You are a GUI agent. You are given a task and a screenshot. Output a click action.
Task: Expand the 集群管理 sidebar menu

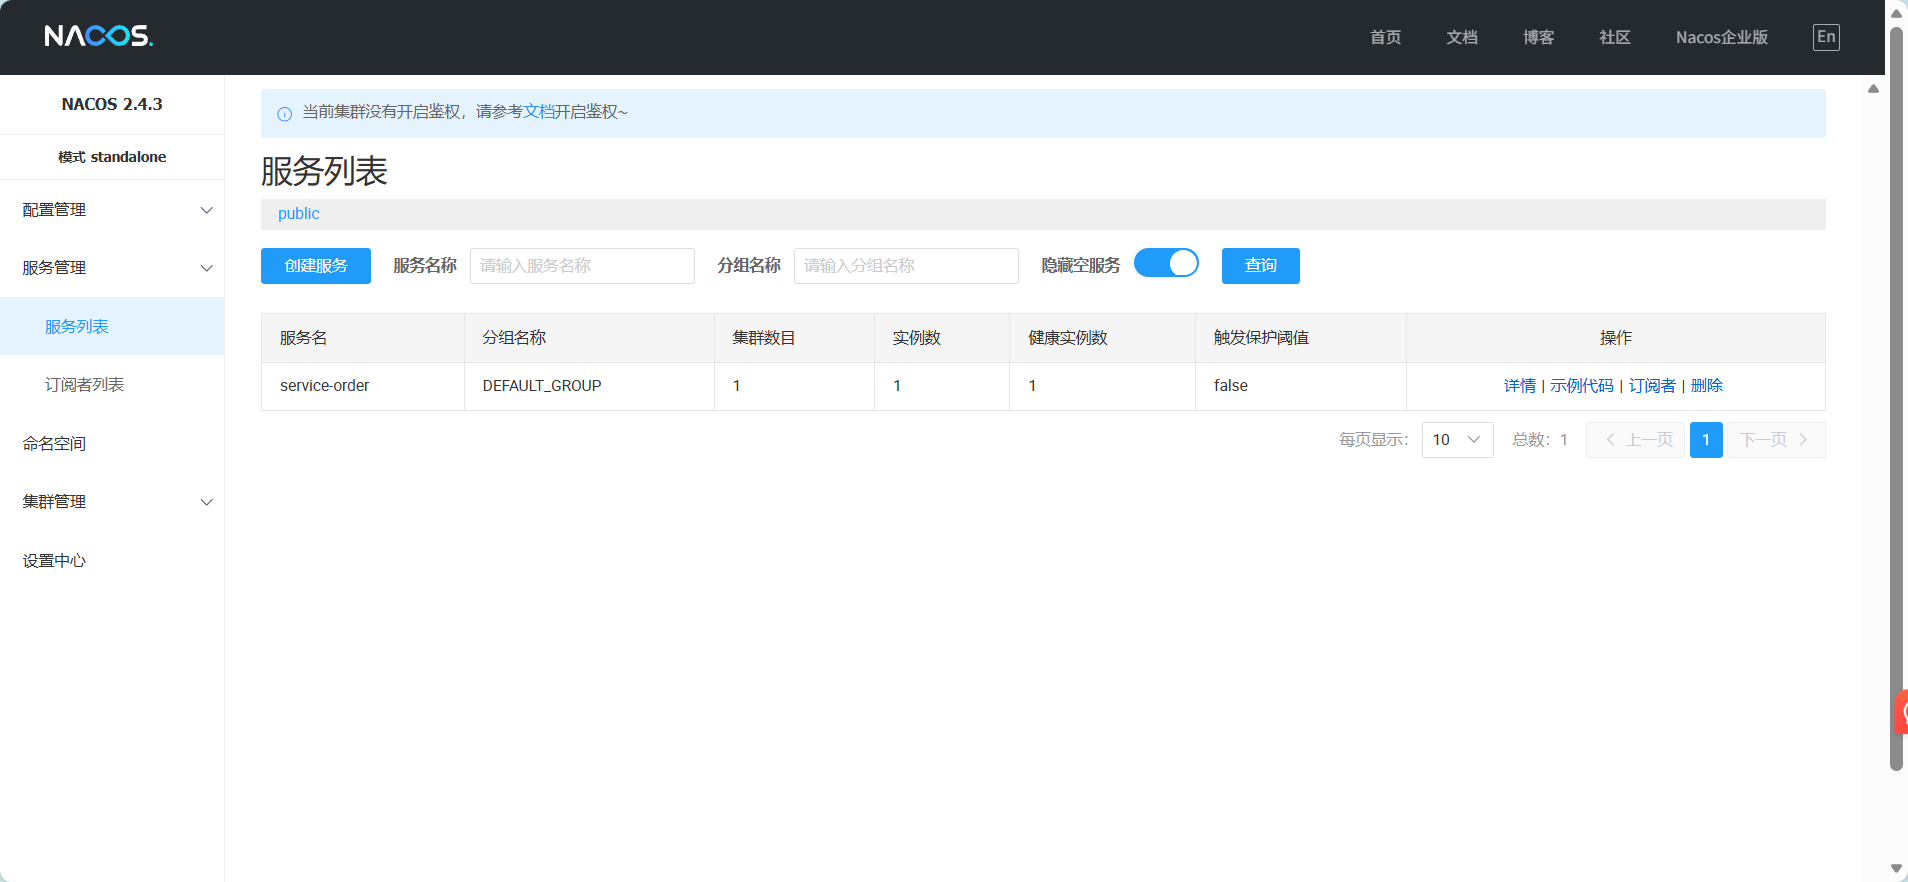point(112,502)
